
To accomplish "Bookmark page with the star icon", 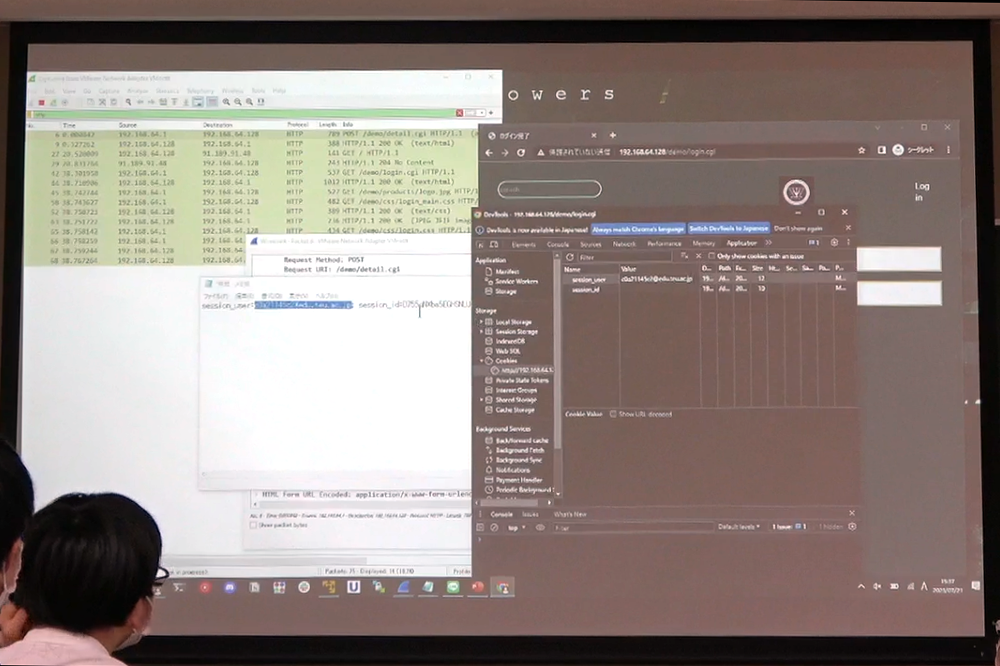I will click(861, 151).
